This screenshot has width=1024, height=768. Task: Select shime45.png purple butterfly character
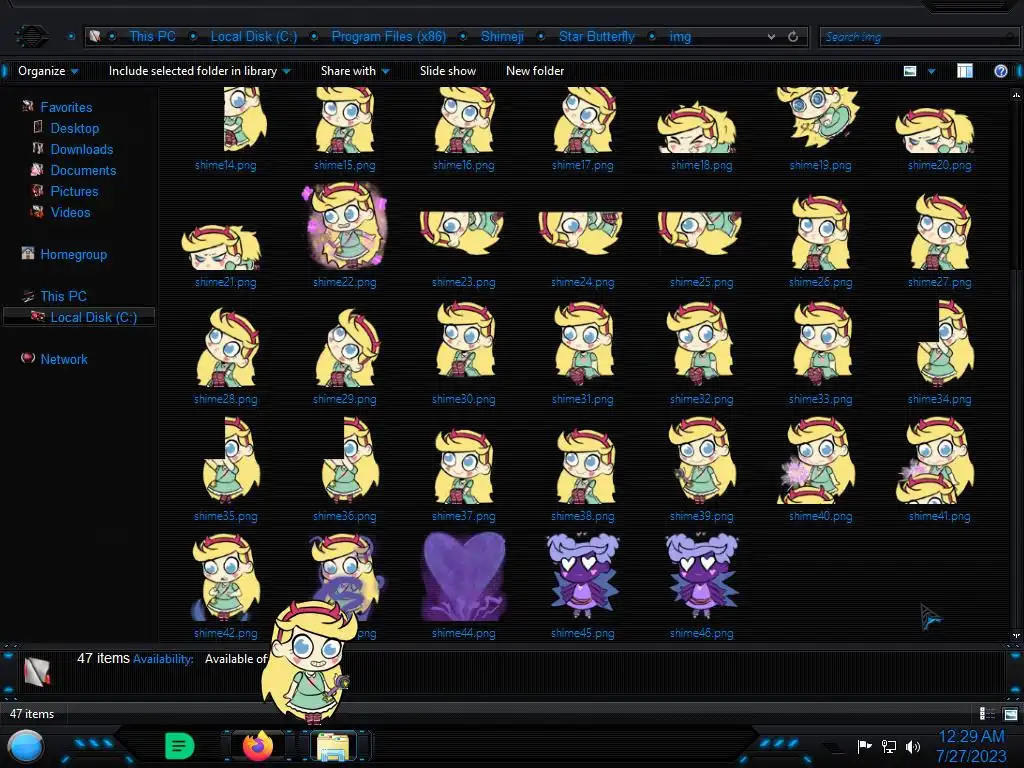click(583, 576)
